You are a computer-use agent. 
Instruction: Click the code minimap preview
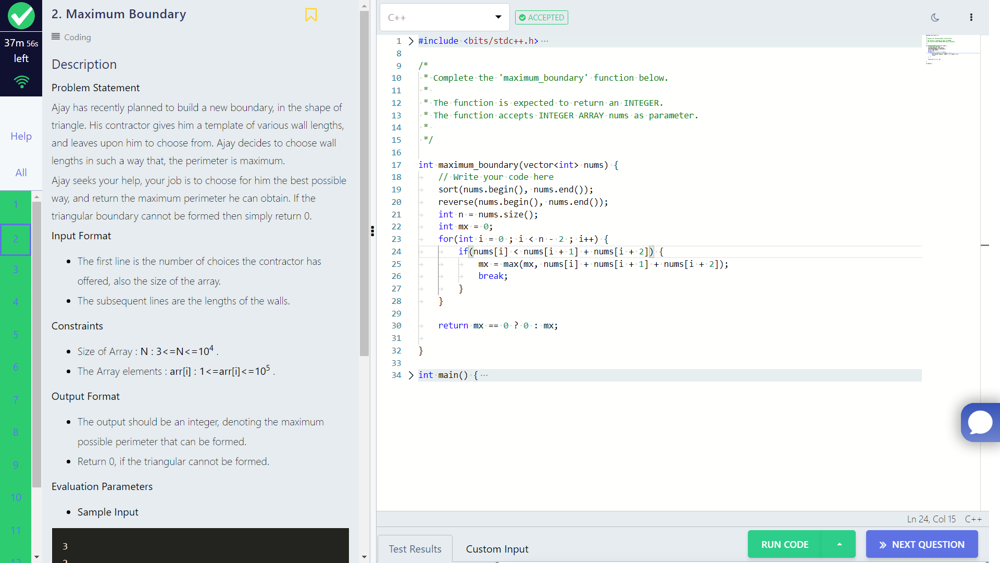tap(951, 50)
